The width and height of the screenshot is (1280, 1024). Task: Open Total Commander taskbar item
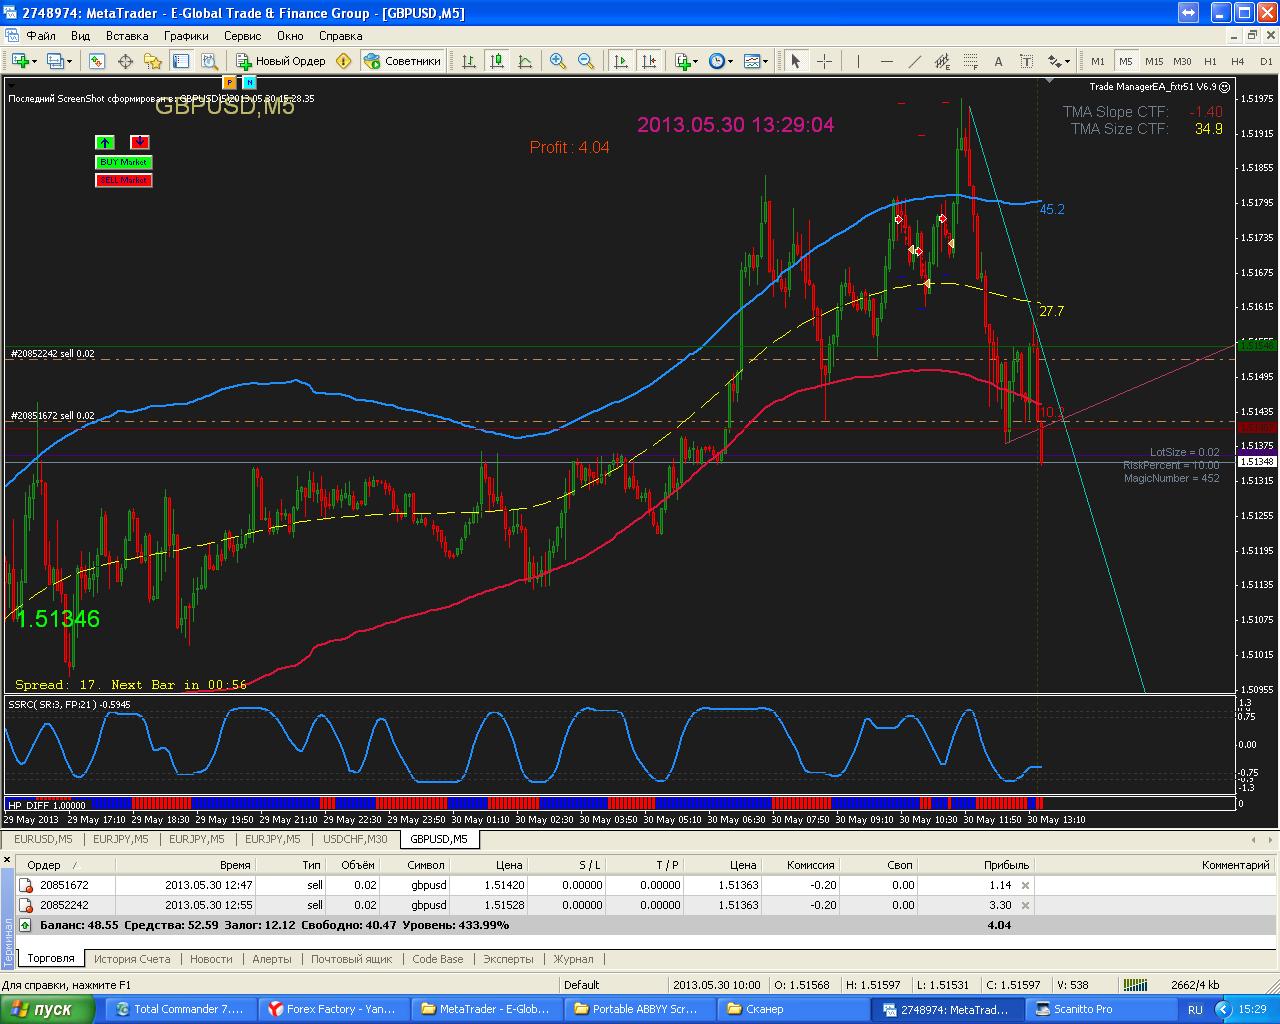tap(180, 1009)
